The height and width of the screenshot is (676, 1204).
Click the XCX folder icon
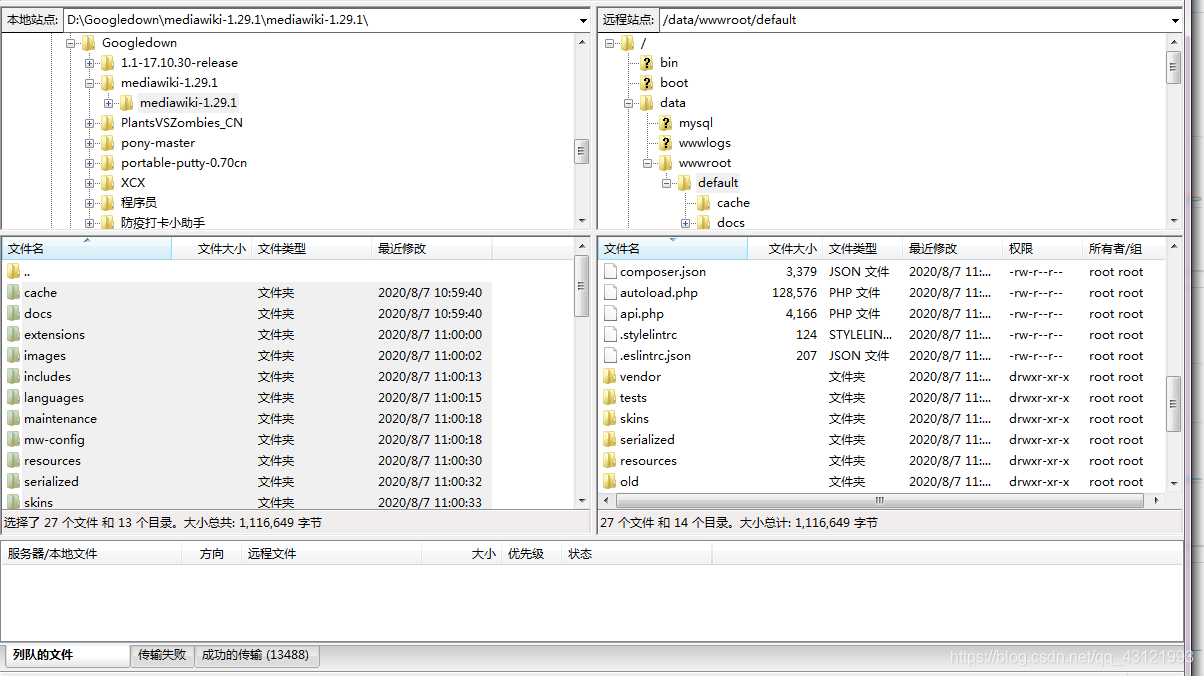coord(107,183)
